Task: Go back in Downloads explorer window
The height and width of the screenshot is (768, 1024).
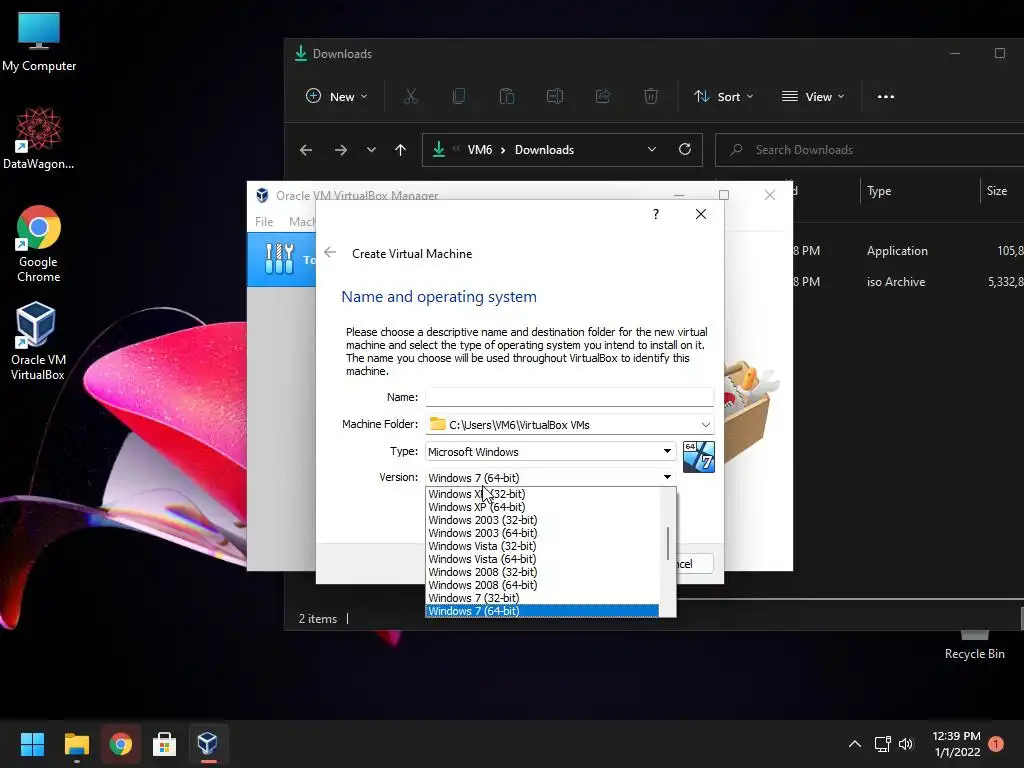Action: [306, 150]
